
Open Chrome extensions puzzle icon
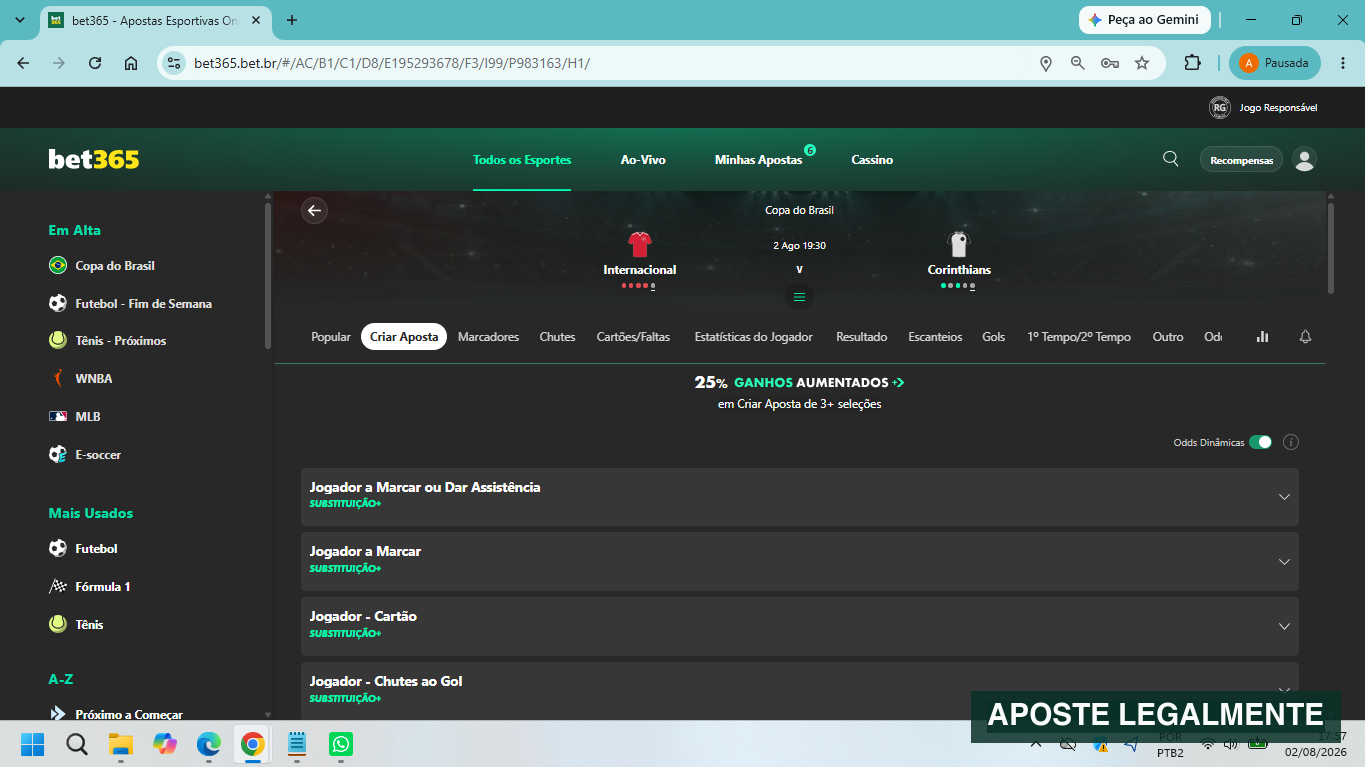(1192, 63)
